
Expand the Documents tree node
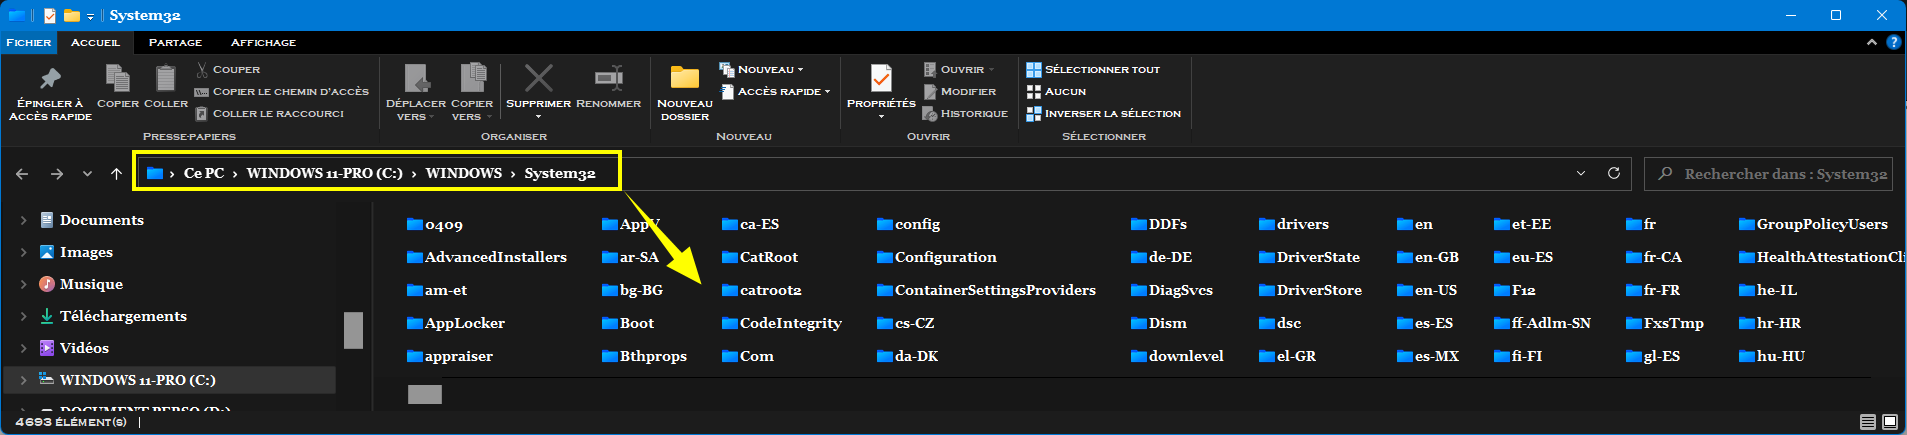click(23, 220)
